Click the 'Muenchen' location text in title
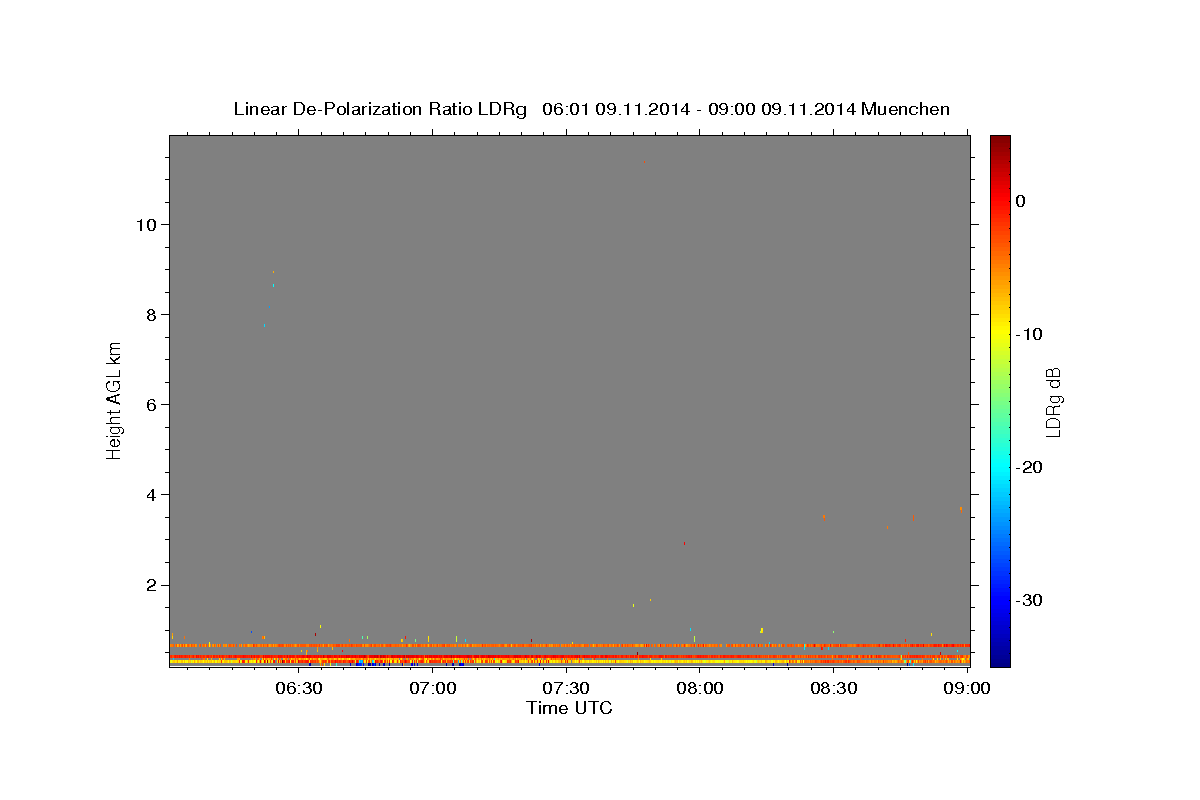Screen dimensions: 1200x800 pos(905,109)
